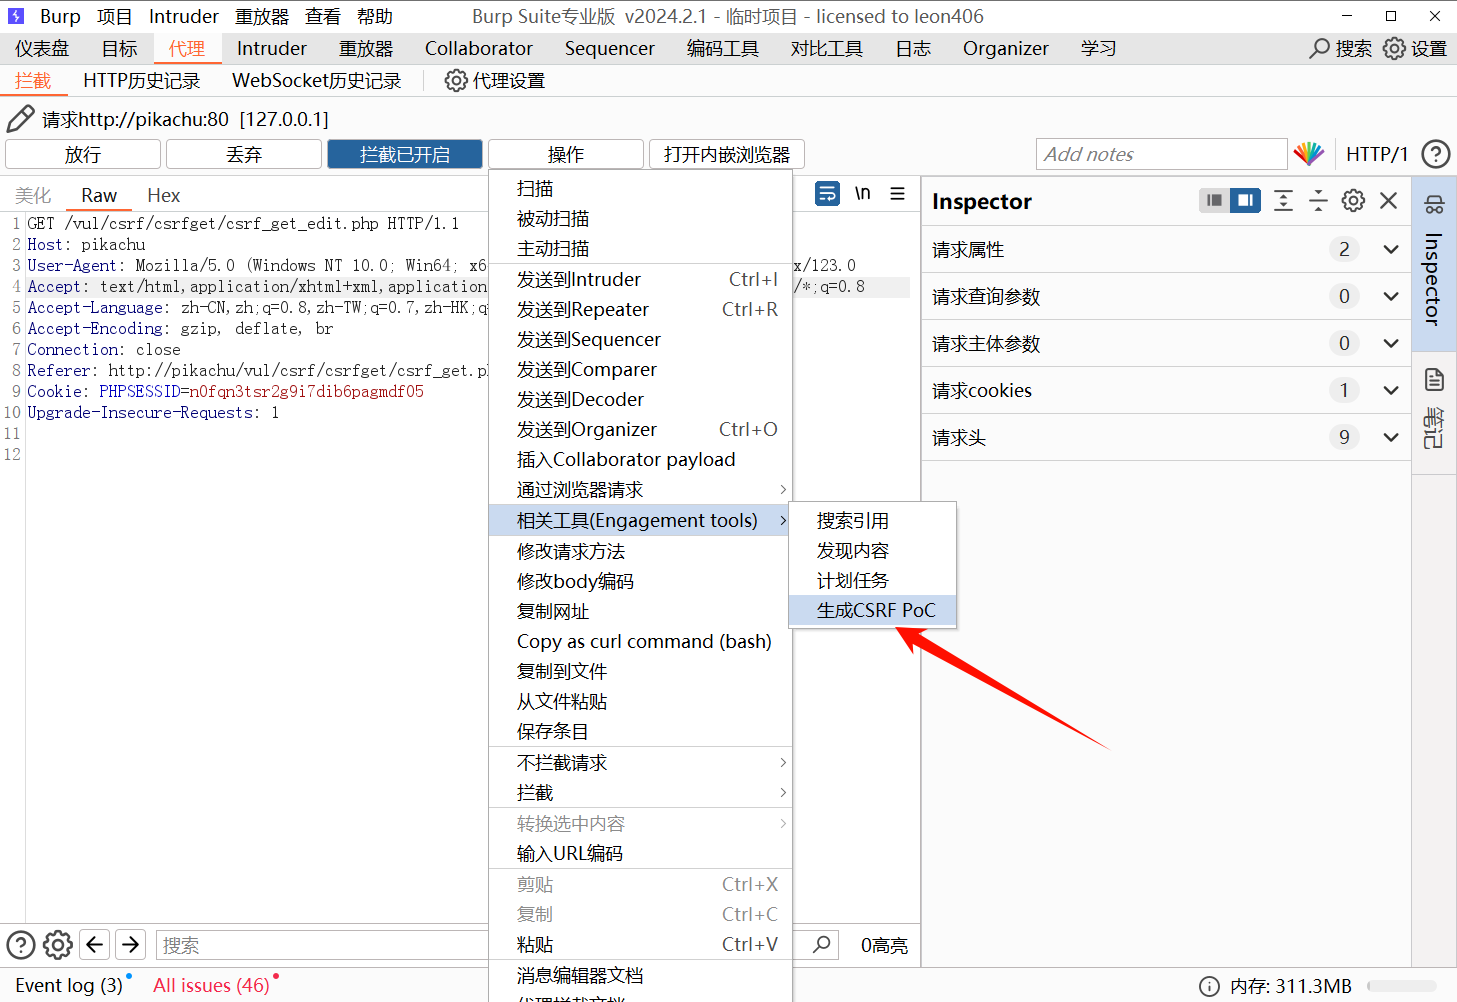This screenshot has height=1002, width=1457.
Task: Switch Inspector to stacked layout icon
Action: point(1214,200)
